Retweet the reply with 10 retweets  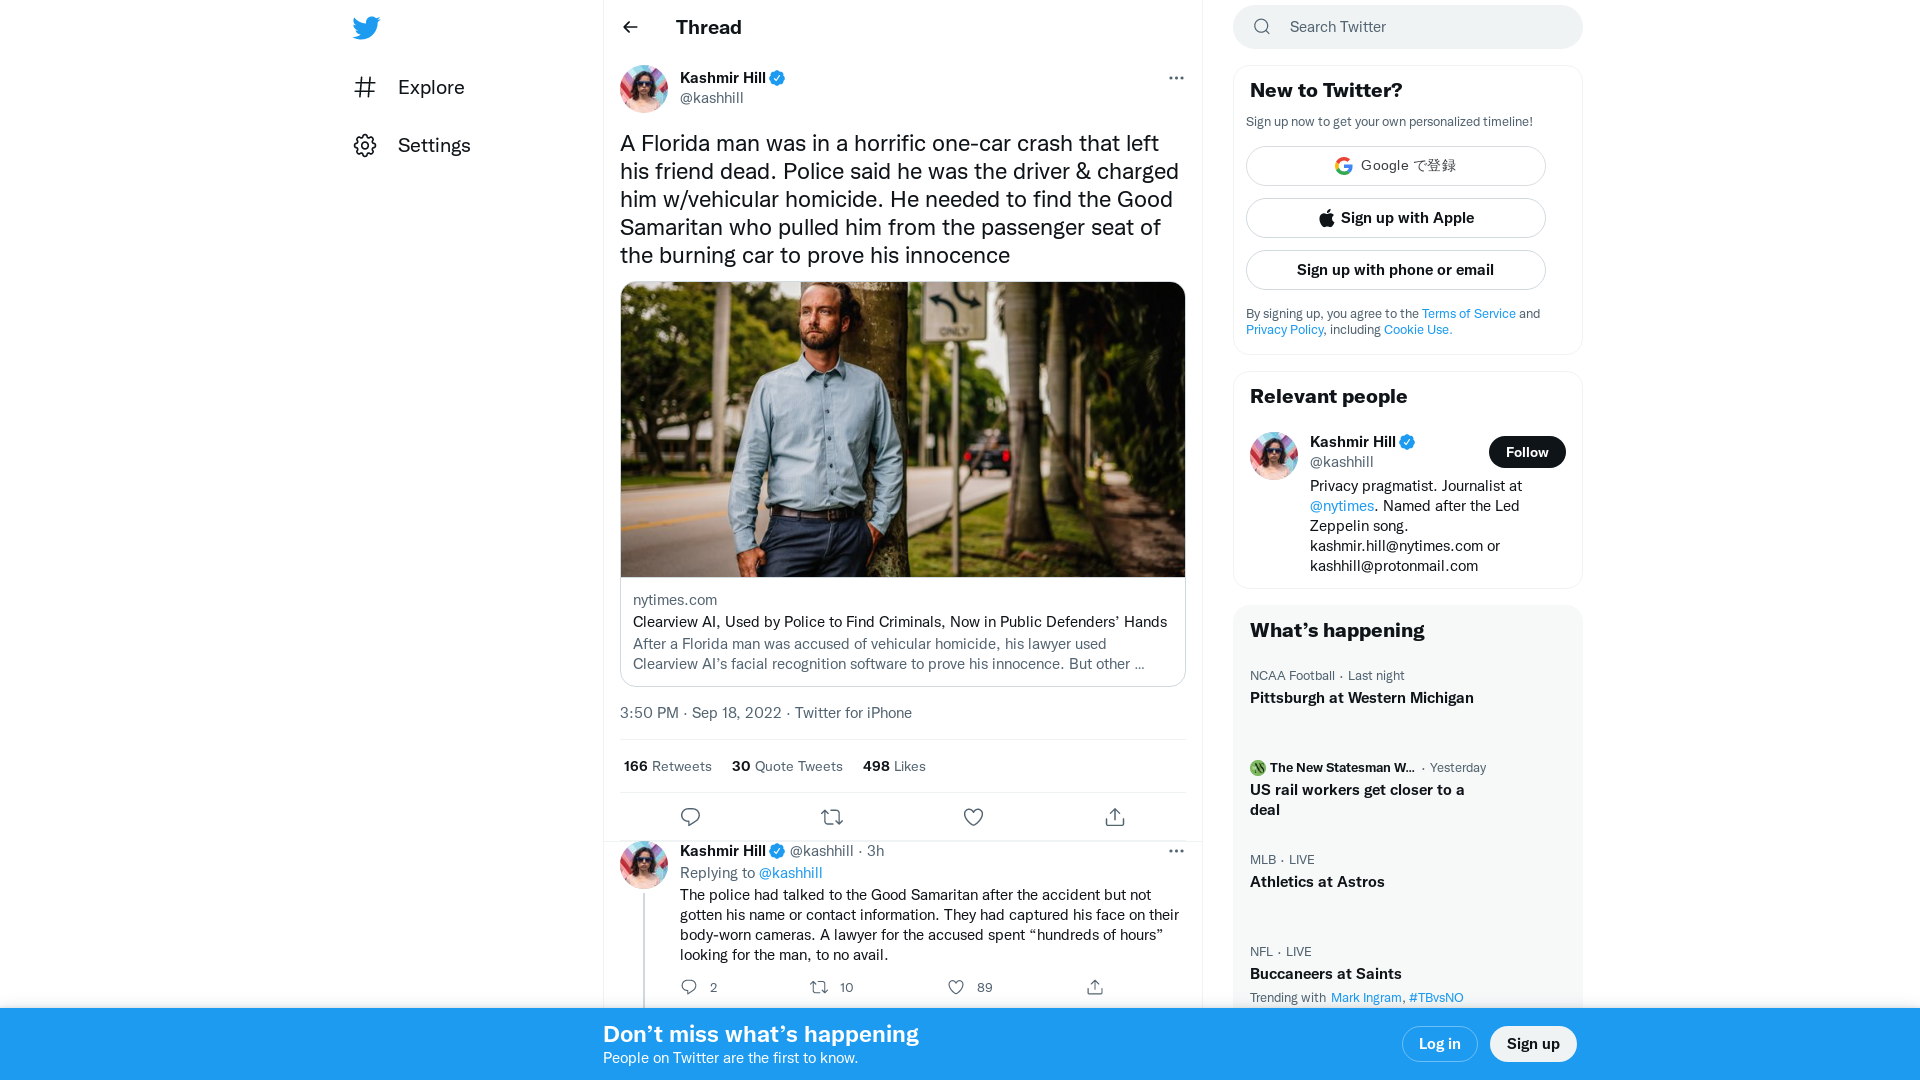(x=819, y=987)
